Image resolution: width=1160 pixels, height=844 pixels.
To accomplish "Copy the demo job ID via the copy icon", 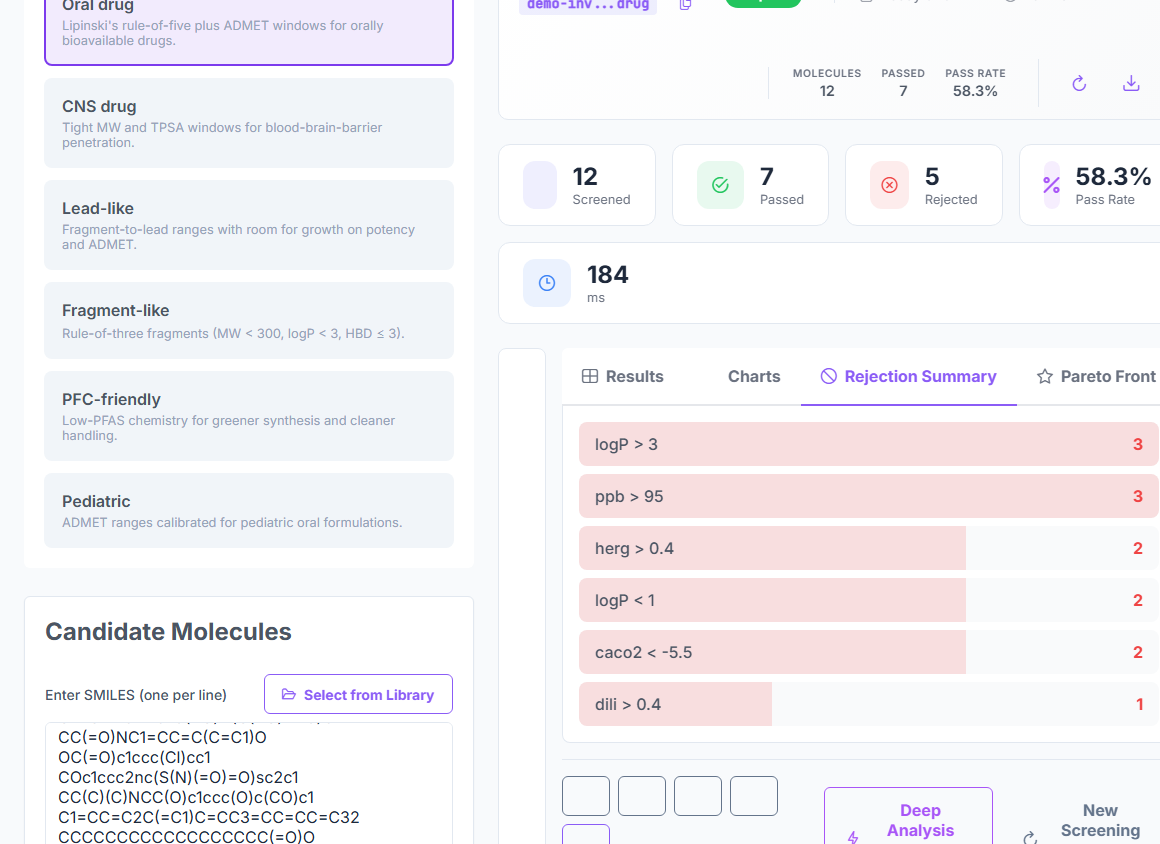I will click(x=685, y=4).
